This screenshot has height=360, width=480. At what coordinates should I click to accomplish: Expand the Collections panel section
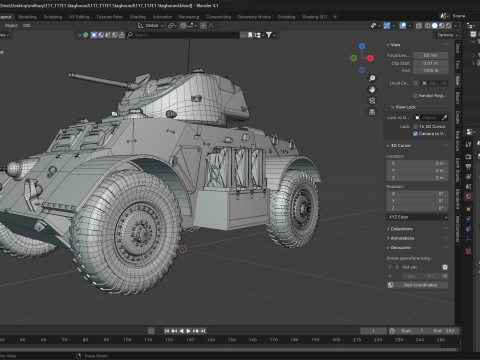point(388,229)
